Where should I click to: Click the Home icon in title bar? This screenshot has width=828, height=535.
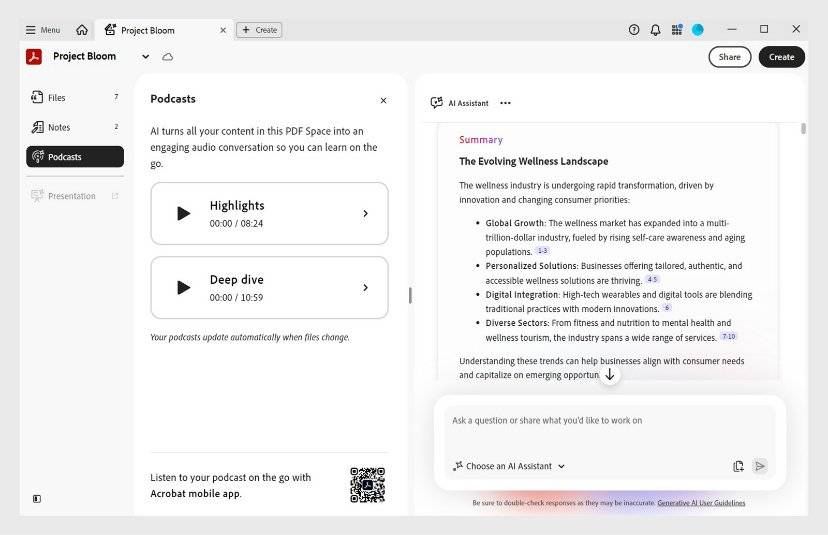[x=82, y=30]
